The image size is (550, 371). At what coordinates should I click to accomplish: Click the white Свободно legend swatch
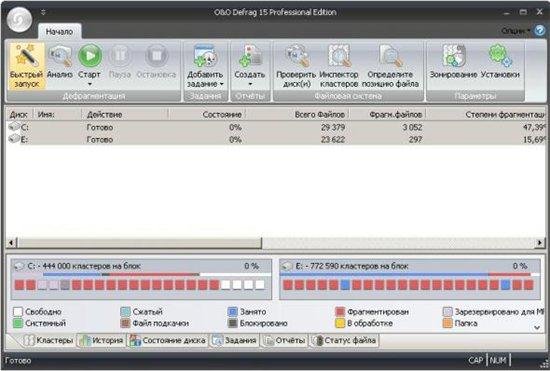point(18,311)
